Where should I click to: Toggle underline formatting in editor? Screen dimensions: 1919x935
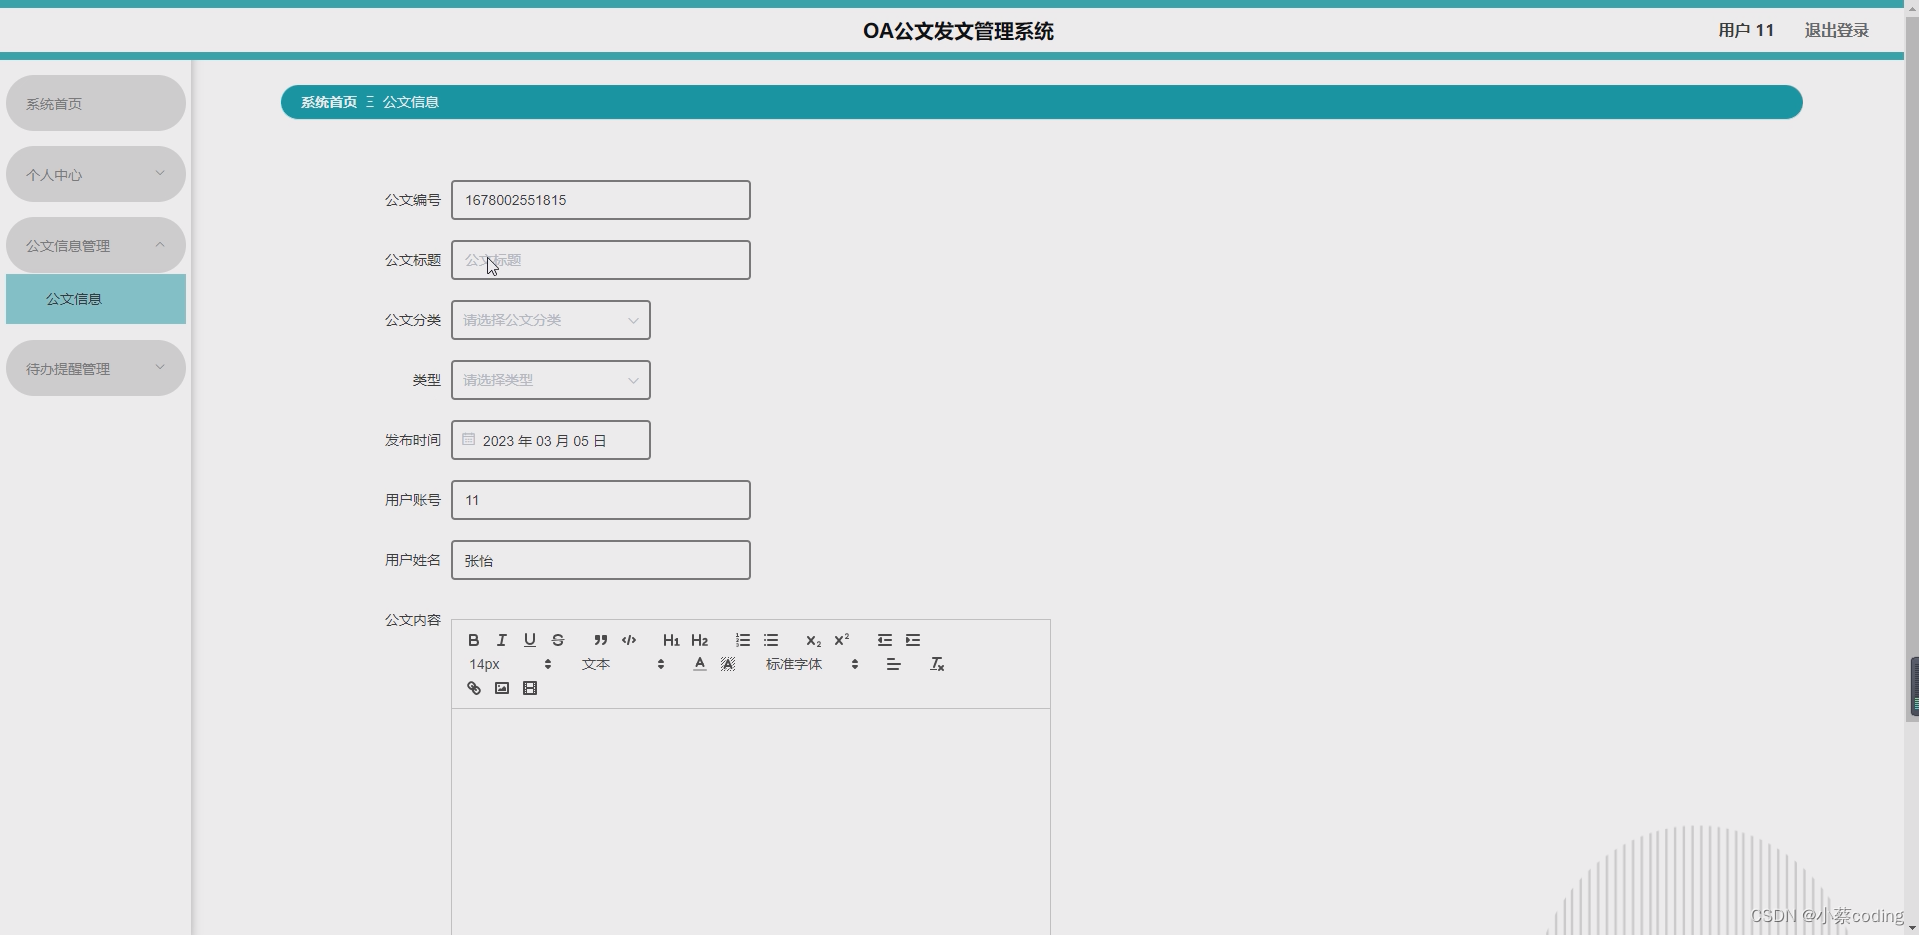[x=530, y=640]
